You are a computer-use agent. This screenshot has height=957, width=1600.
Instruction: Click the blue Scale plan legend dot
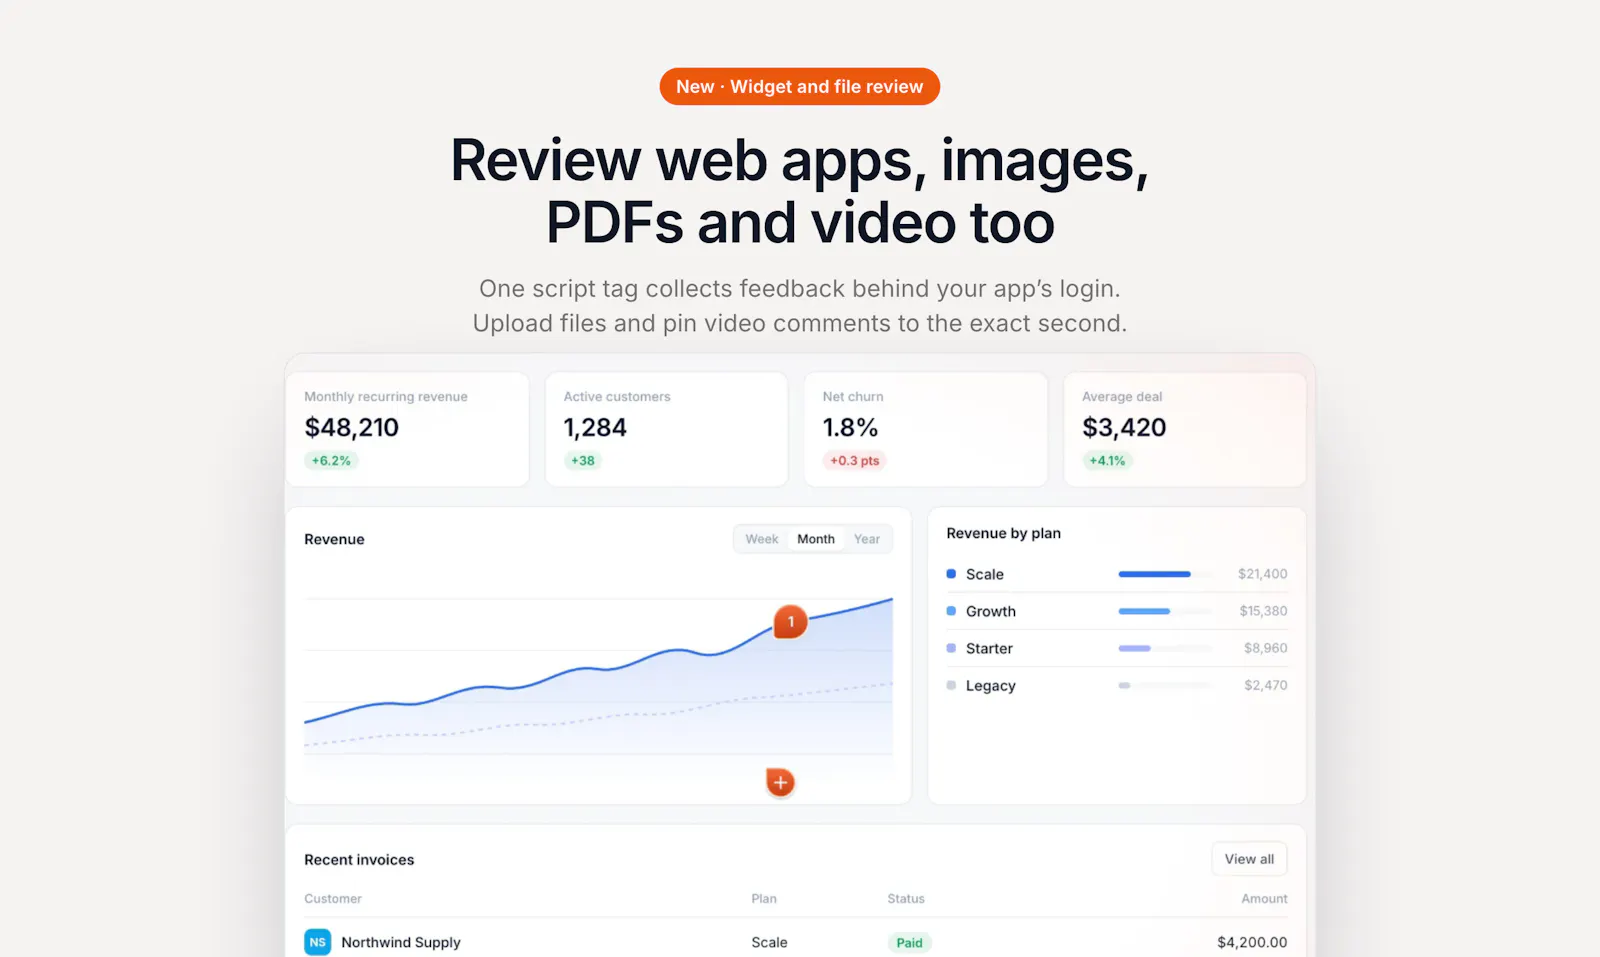click(951, 574)
